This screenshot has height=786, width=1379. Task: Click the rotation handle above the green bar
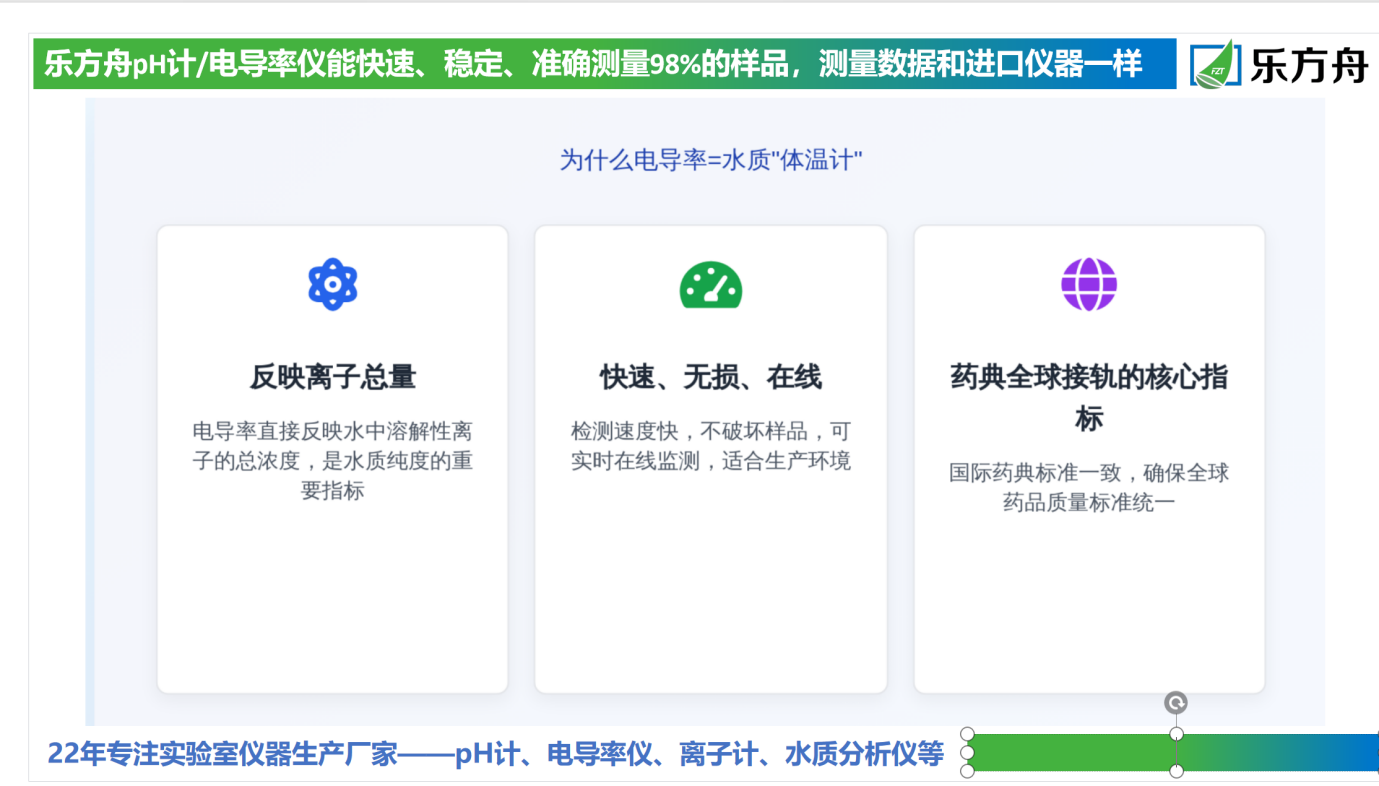[x=1176, y=703]
